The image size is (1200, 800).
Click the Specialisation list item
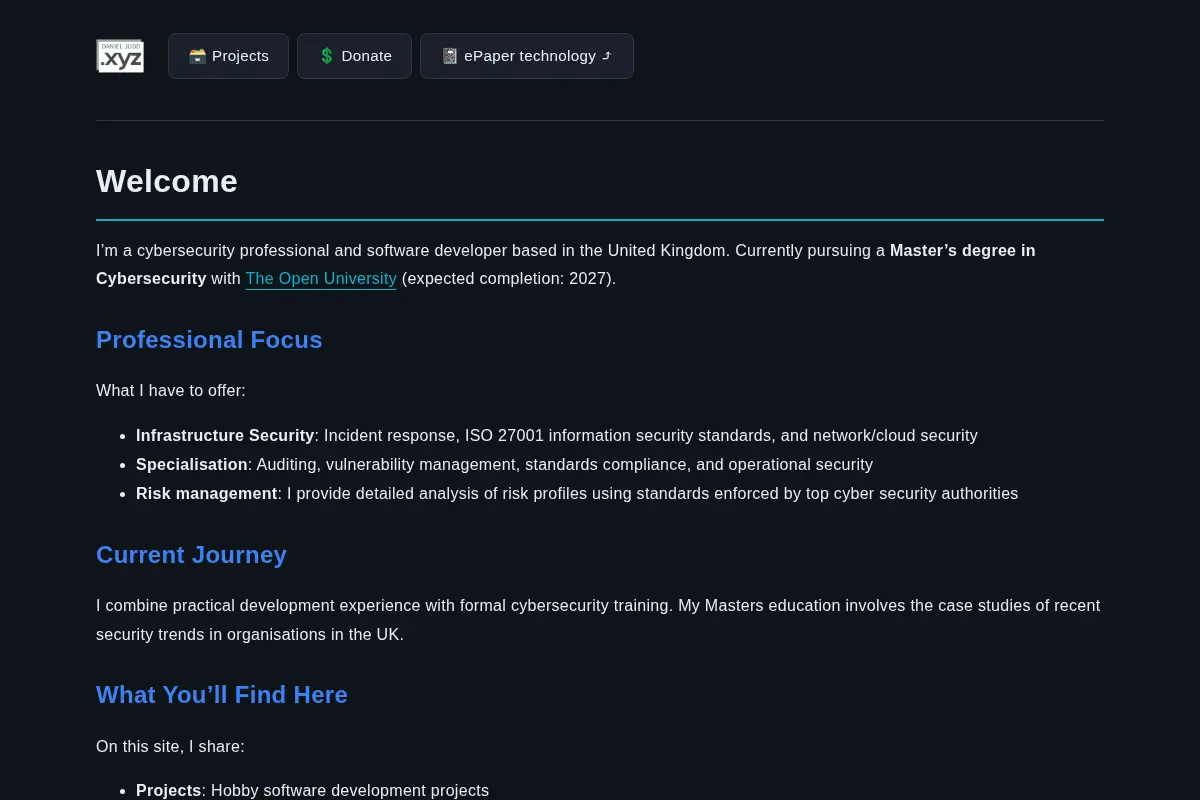point(504,465)
